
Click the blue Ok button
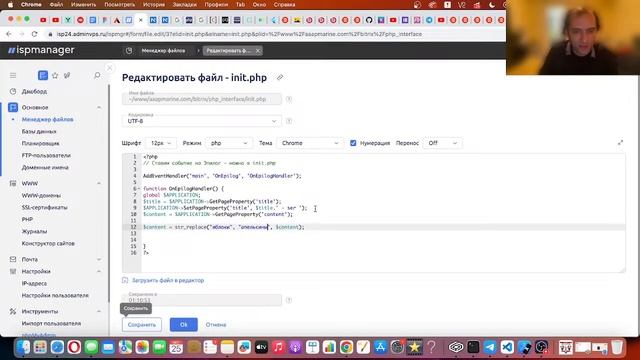[x=184, y=324]
